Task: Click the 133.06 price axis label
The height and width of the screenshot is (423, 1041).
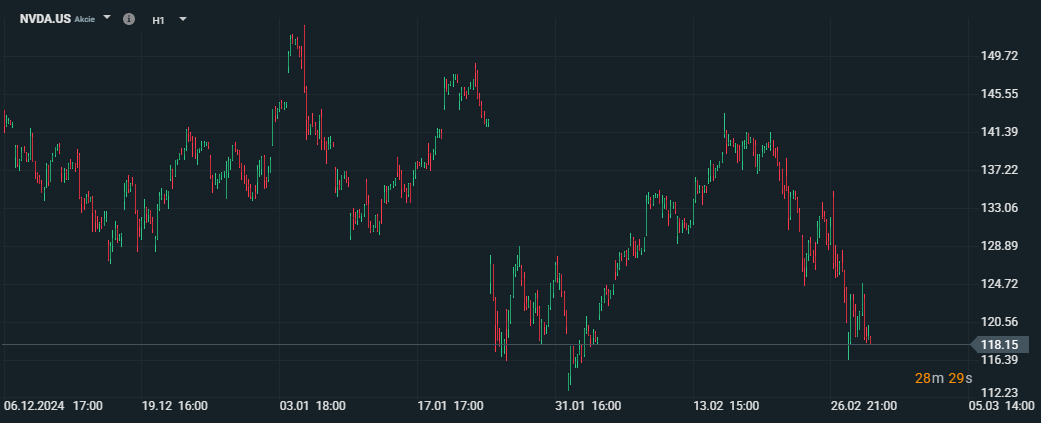Action: [999, 208]
